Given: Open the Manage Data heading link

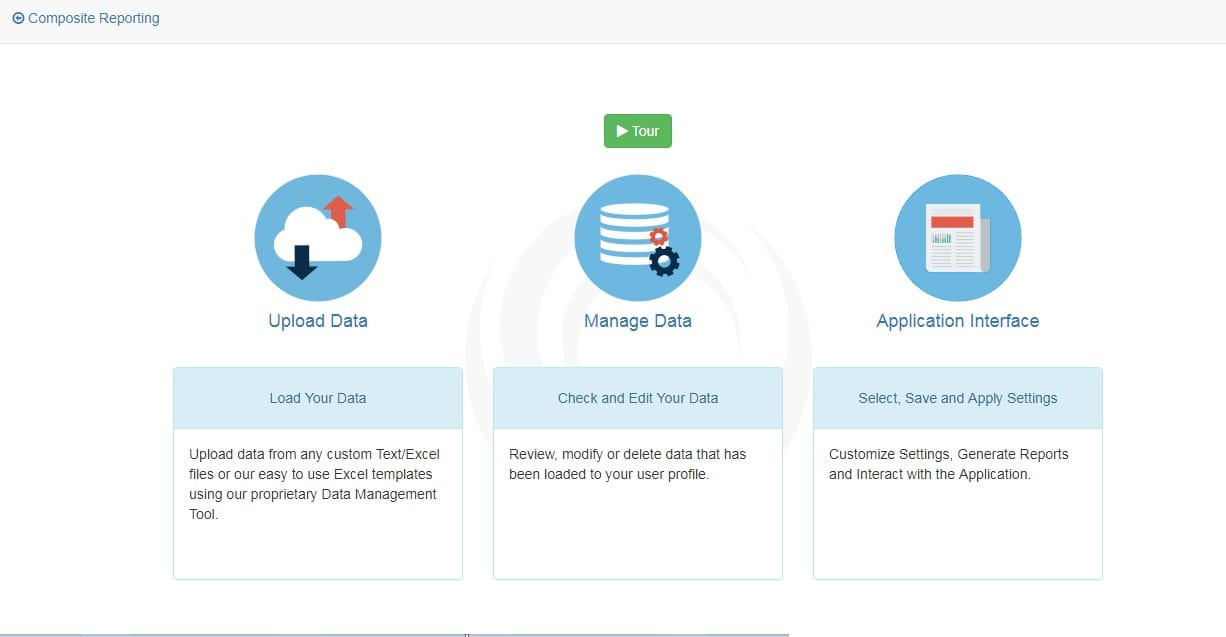Looking at the screenshot, I should point(638,321).
